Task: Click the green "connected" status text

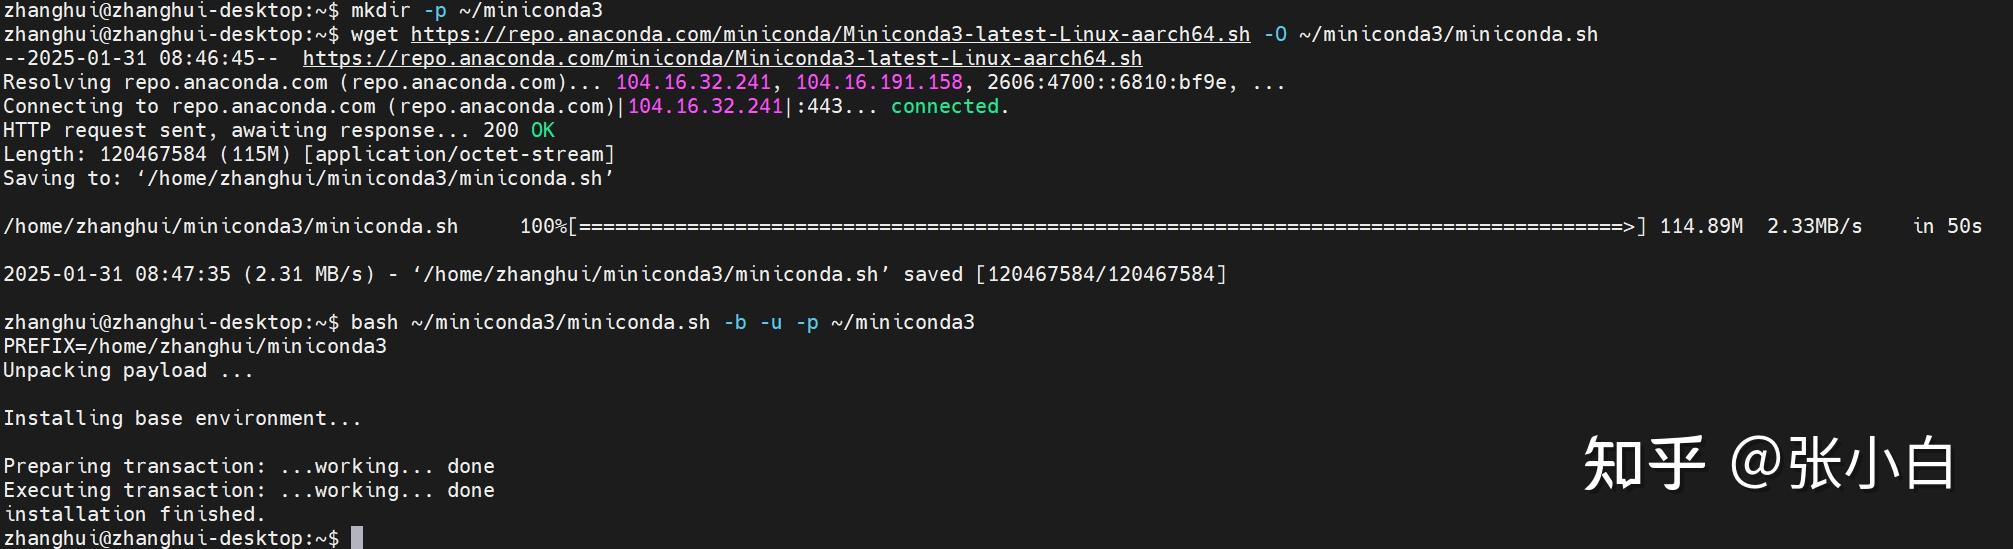Action: point(945,106)
